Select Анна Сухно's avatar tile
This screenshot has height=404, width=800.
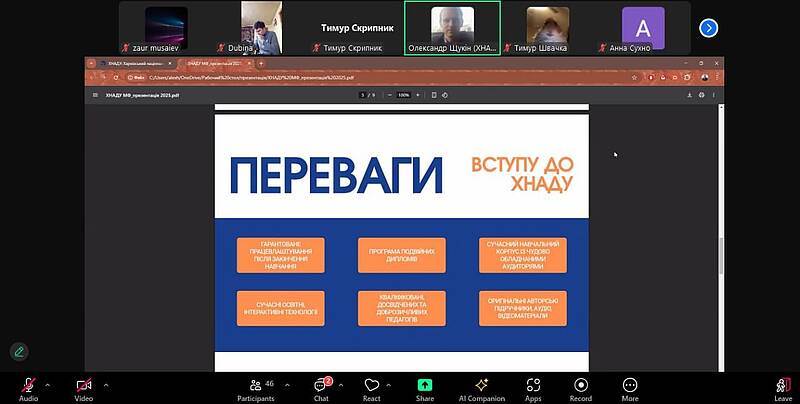[643, 28]
